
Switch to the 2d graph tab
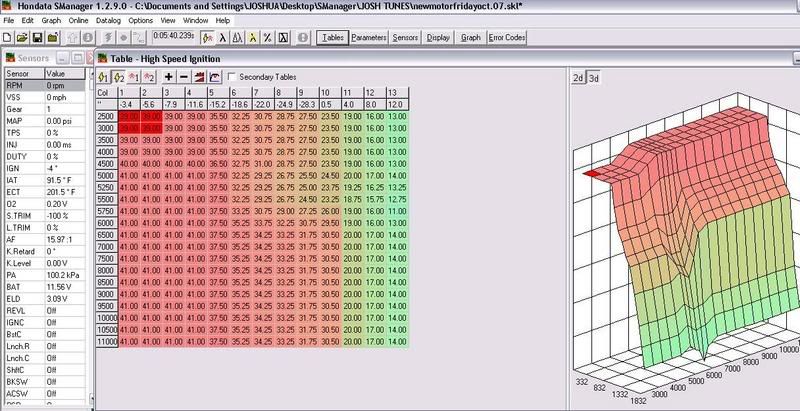coord(578,78)
